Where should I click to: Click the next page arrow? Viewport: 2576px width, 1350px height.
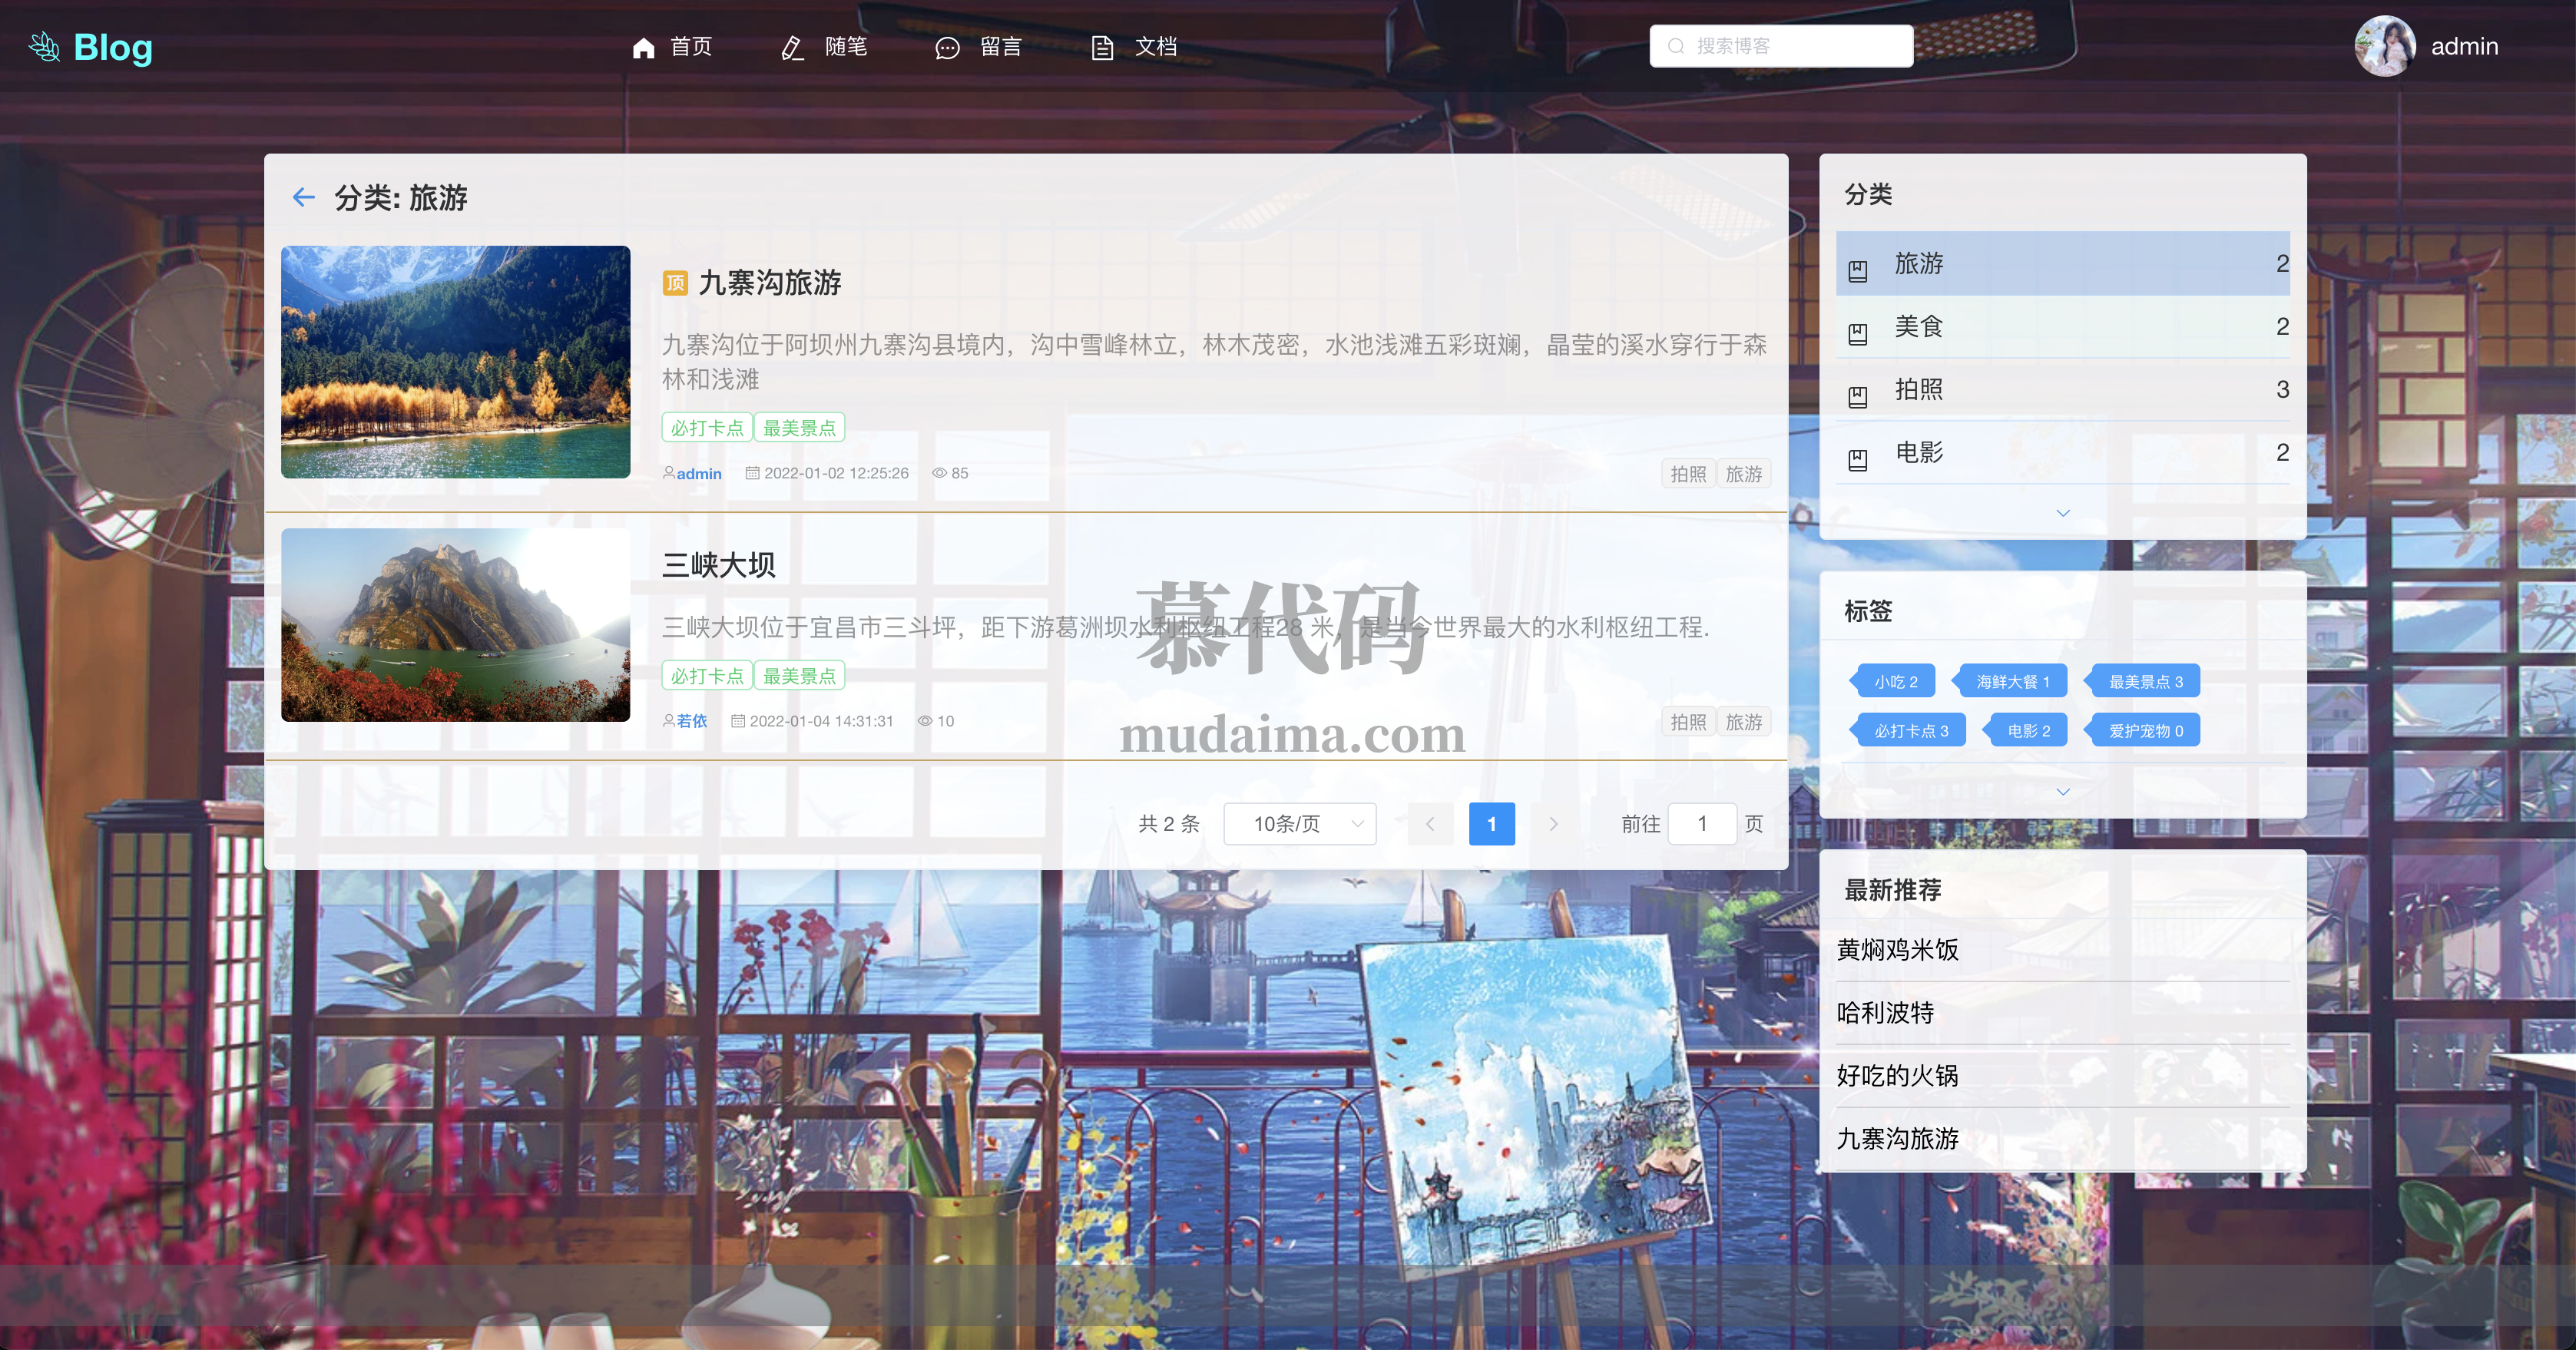pyautogui.click(x=1552, y=824)
